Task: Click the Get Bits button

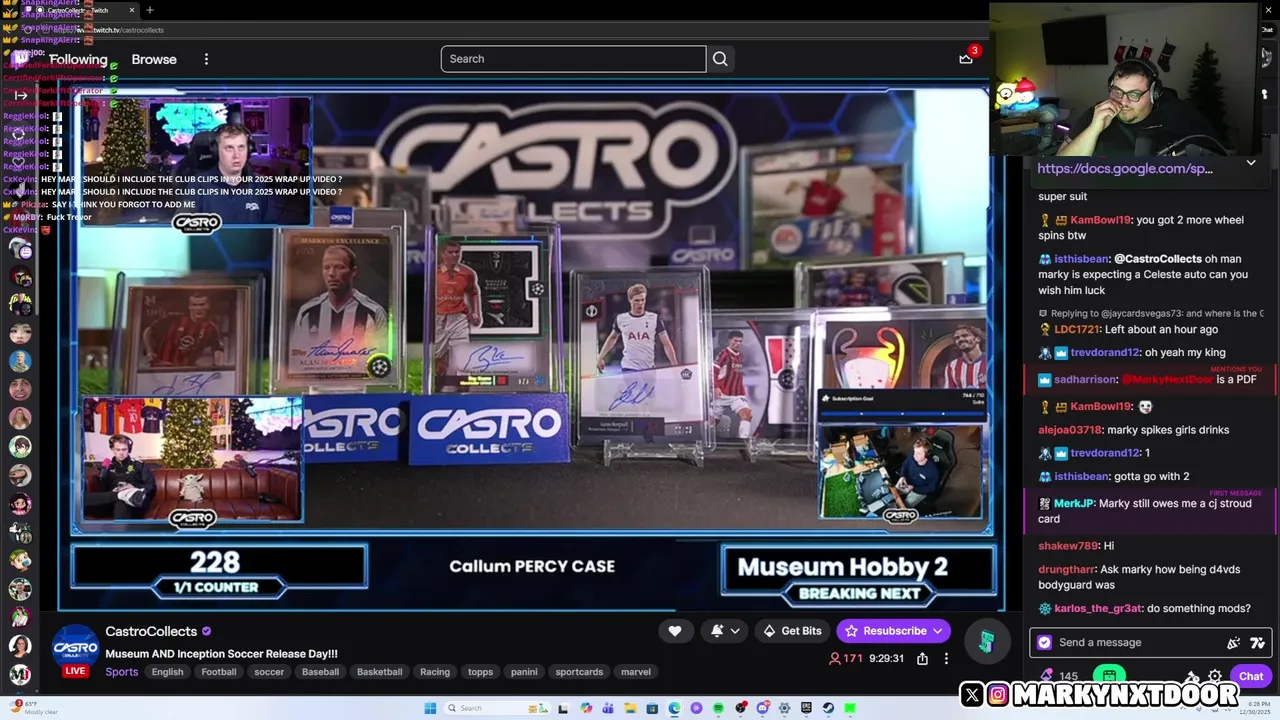Action: point(792,631)
